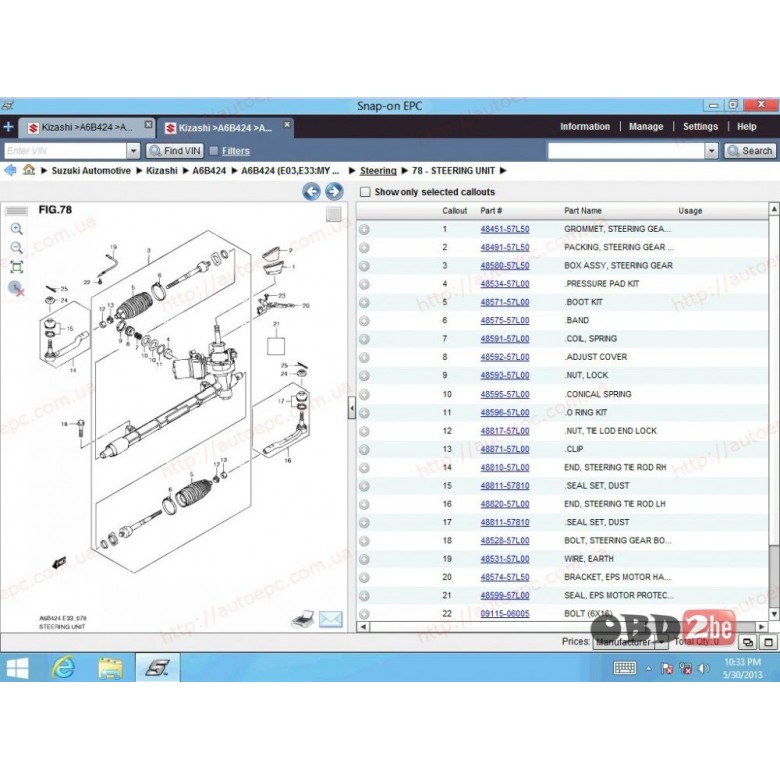Screen dimensions: 780x780
Task: Select row icon for GROMMET, STEERING GEAR
Action: 364,229
